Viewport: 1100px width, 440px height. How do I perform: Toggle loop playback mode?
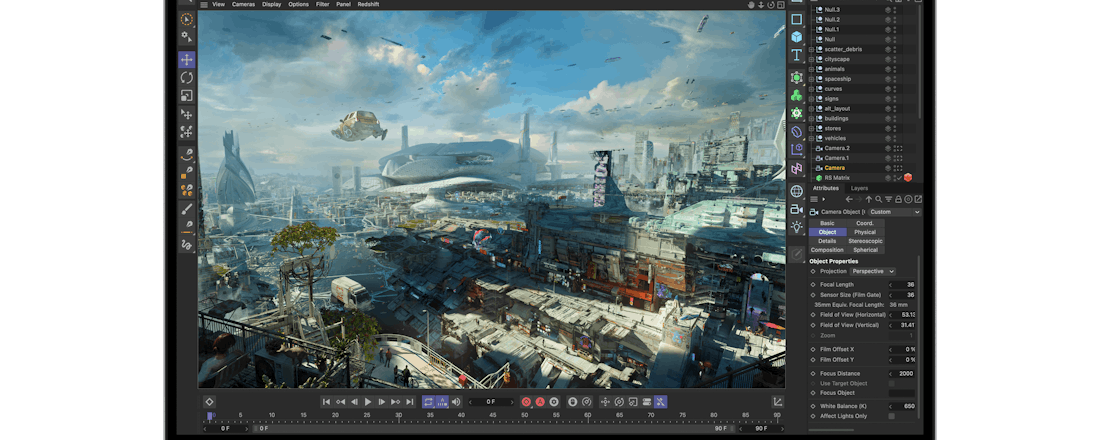[x=428, y=402]
